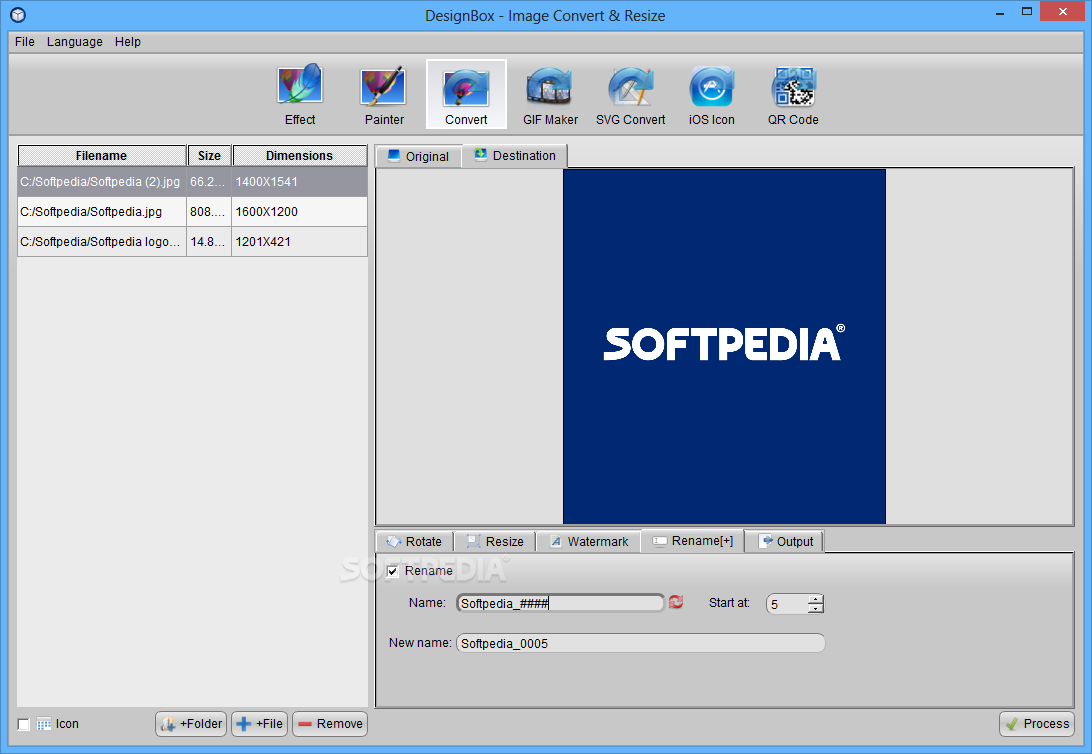This screenshot has width=1092, height=754.
Task: Sort by Dimensions column header
Action: pos(299,155)
